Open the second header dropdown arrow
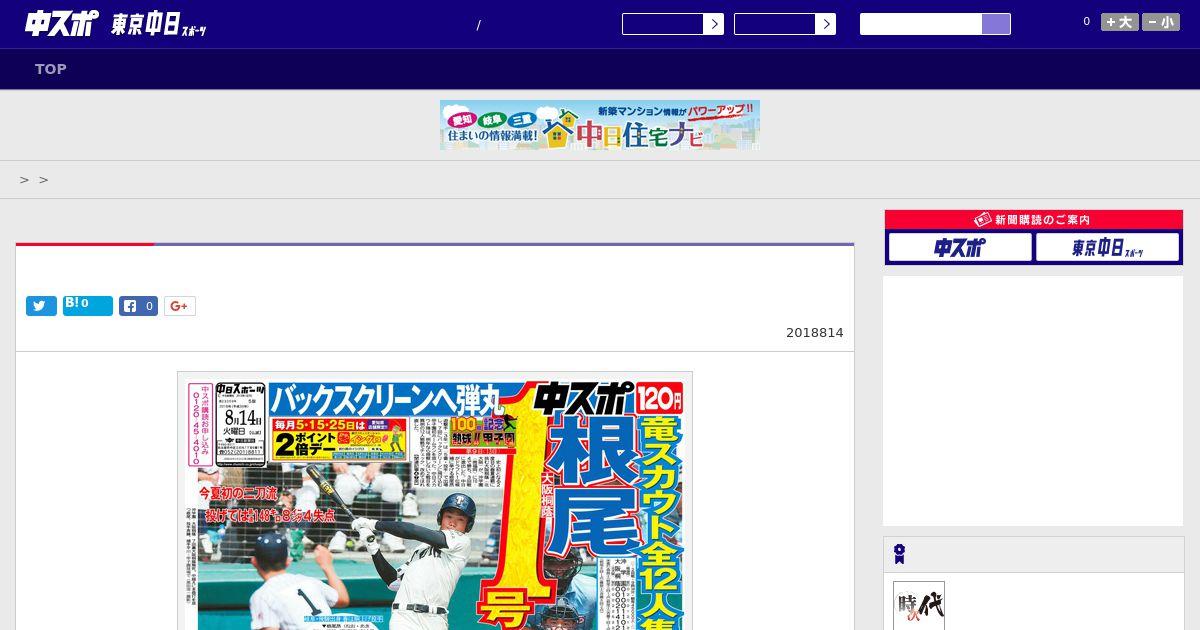 point(825,24)
